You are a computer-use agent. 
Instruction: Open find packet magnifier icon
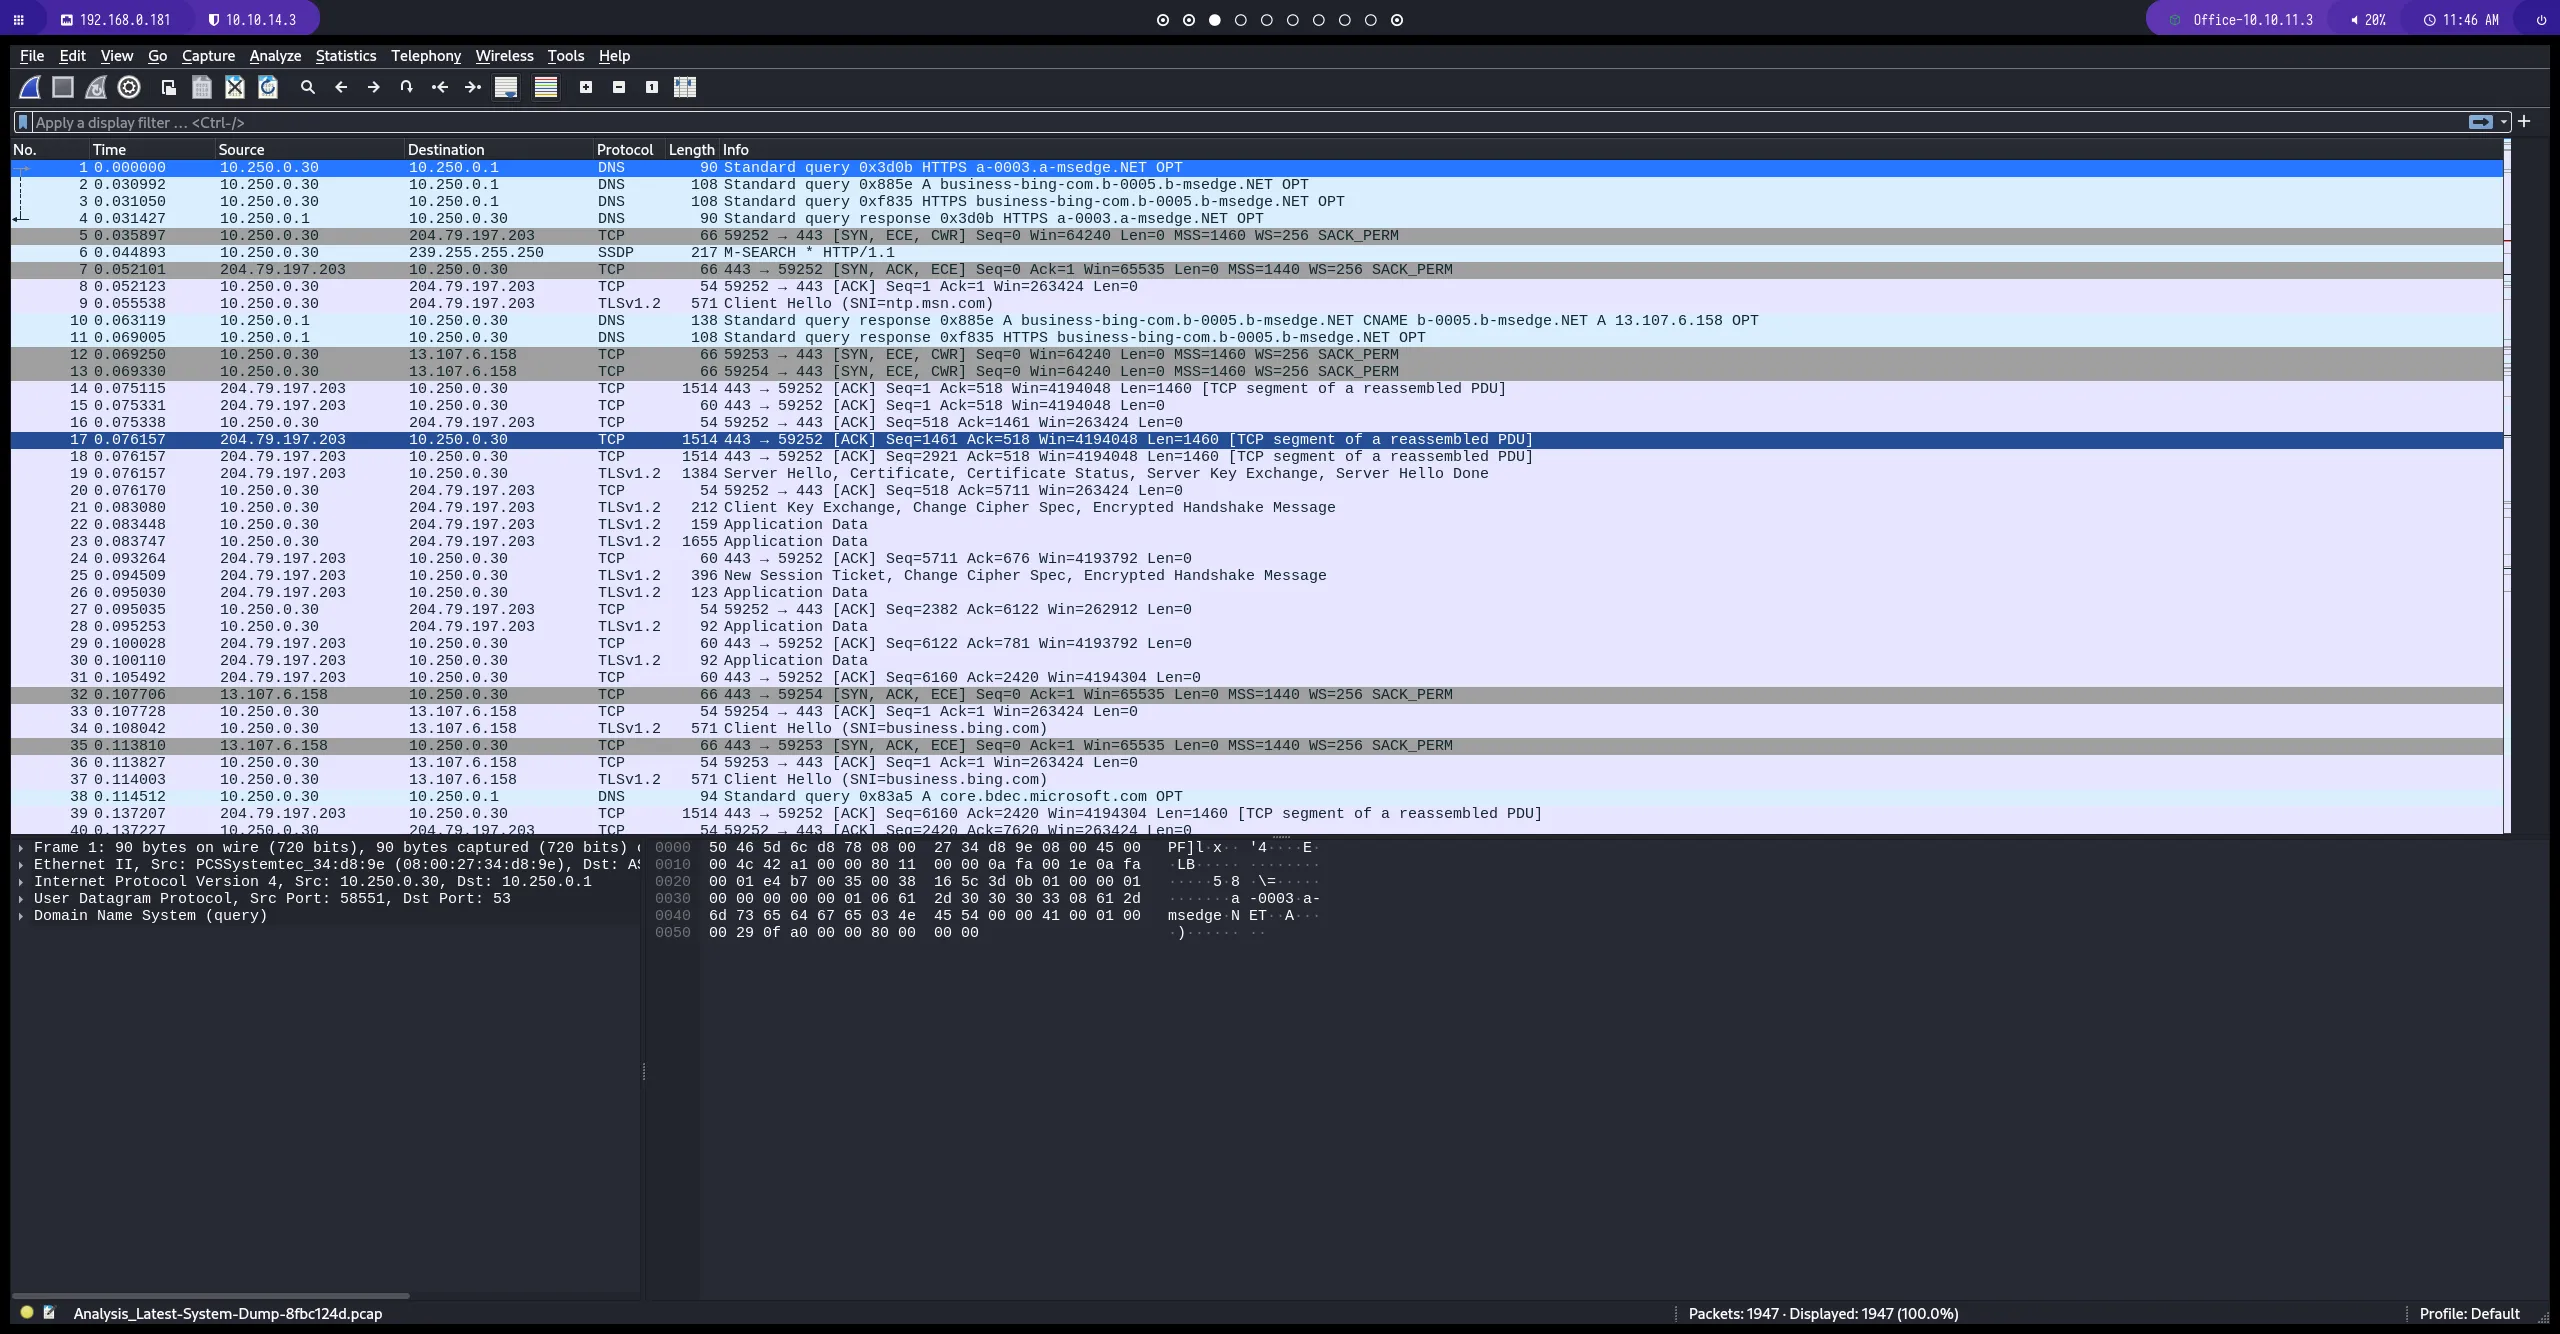[x=308, y=87]
